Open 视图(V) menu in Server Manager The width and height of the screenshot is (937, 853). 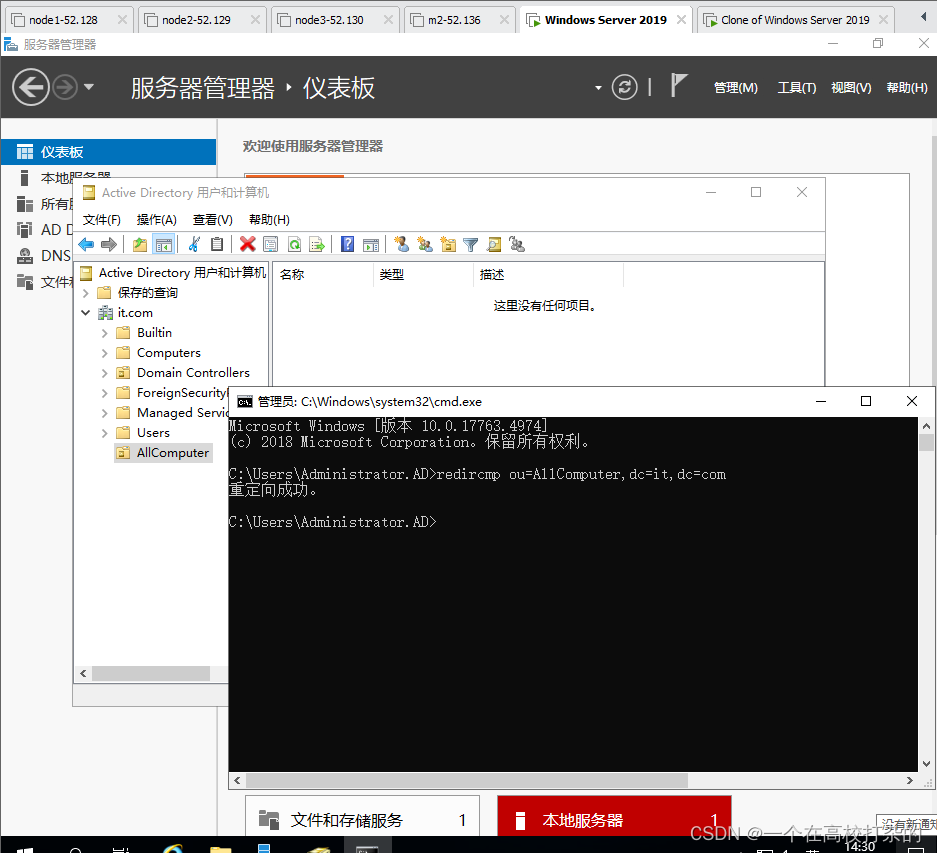(851, 87)
